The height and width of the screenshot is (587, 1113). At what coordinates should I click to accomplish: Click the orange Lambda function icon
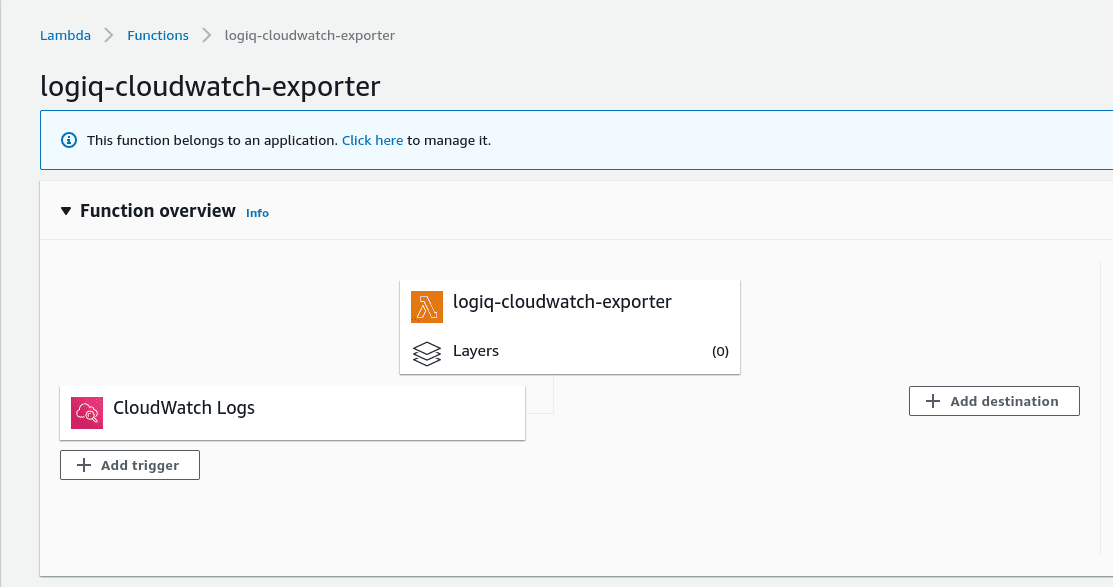(427, 307)
